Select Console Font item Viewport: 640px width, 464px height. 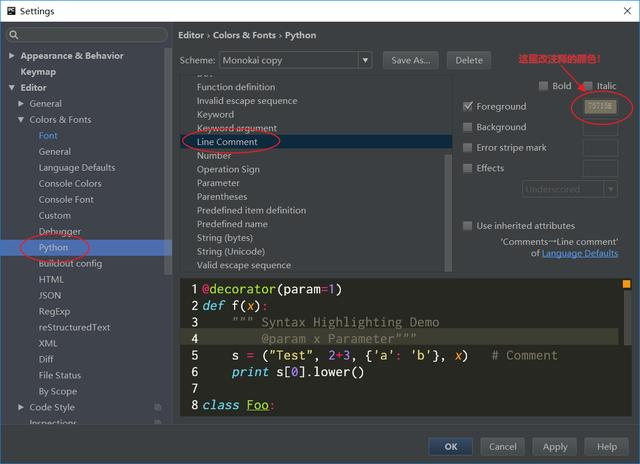point(66,200)
